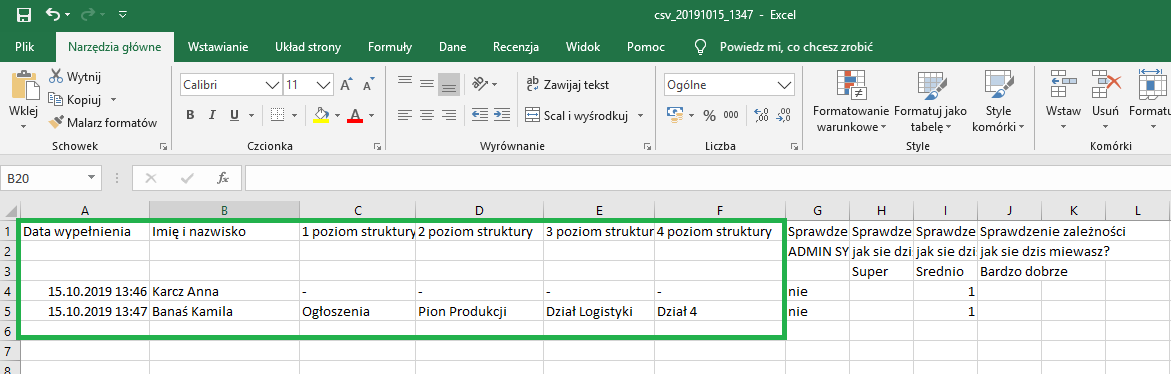Open the Schowek clipboard dialog launcher
This screenshot has width=1171, height=374.
[164, 146]
